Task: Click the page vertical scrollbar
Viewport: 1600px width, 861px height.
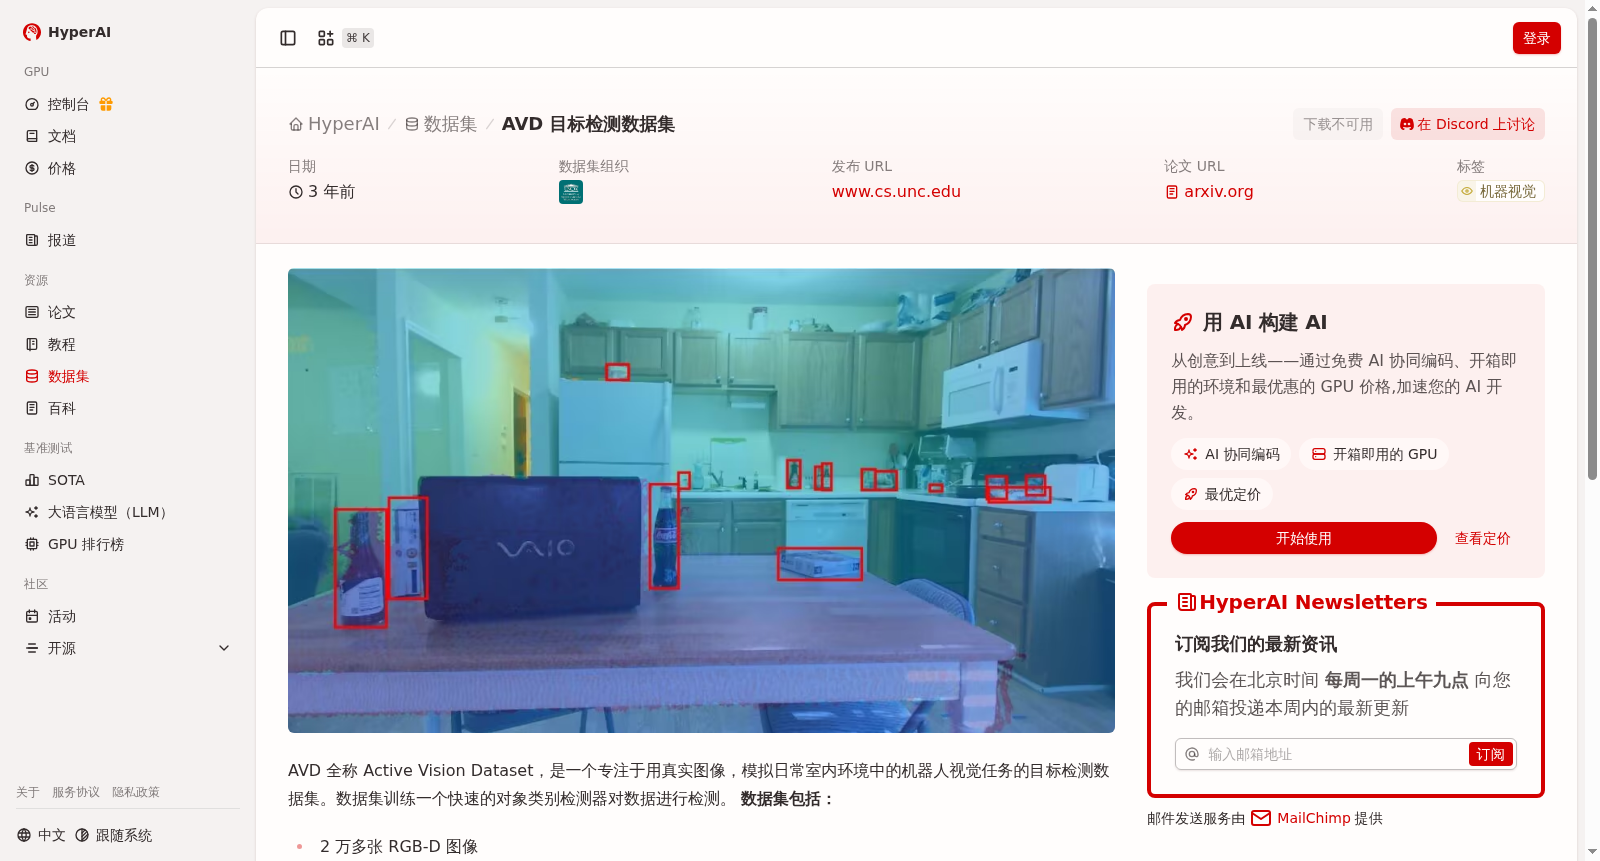Action: tap(1592, 250)
